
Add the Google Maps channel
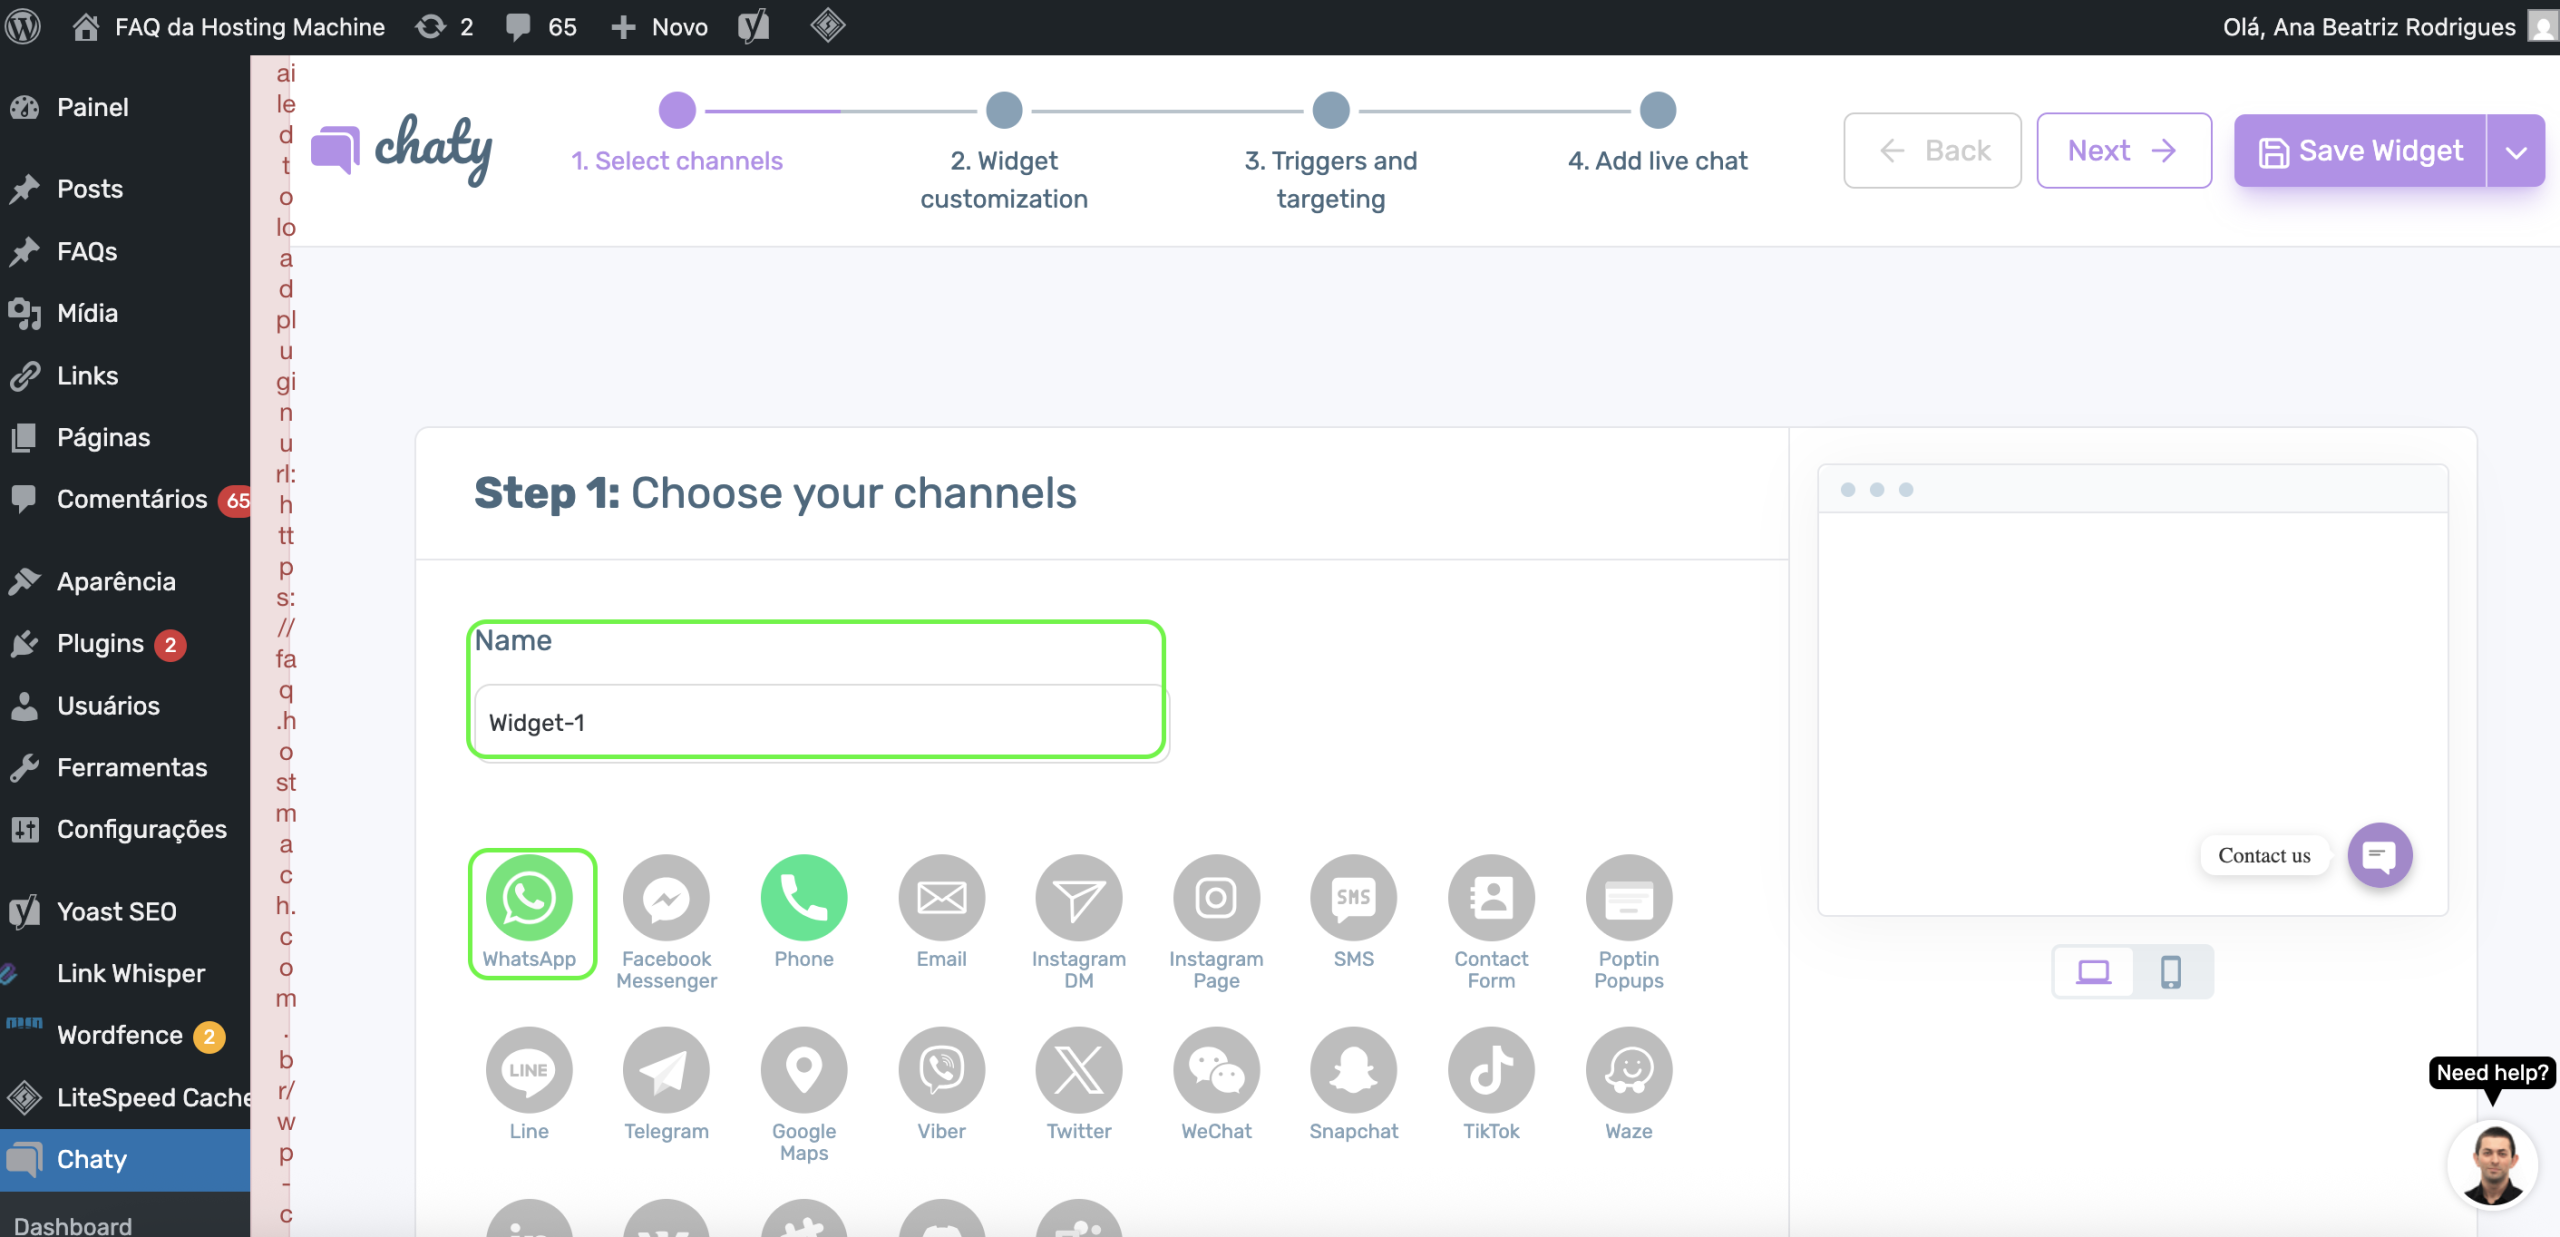coord(804,1070)
